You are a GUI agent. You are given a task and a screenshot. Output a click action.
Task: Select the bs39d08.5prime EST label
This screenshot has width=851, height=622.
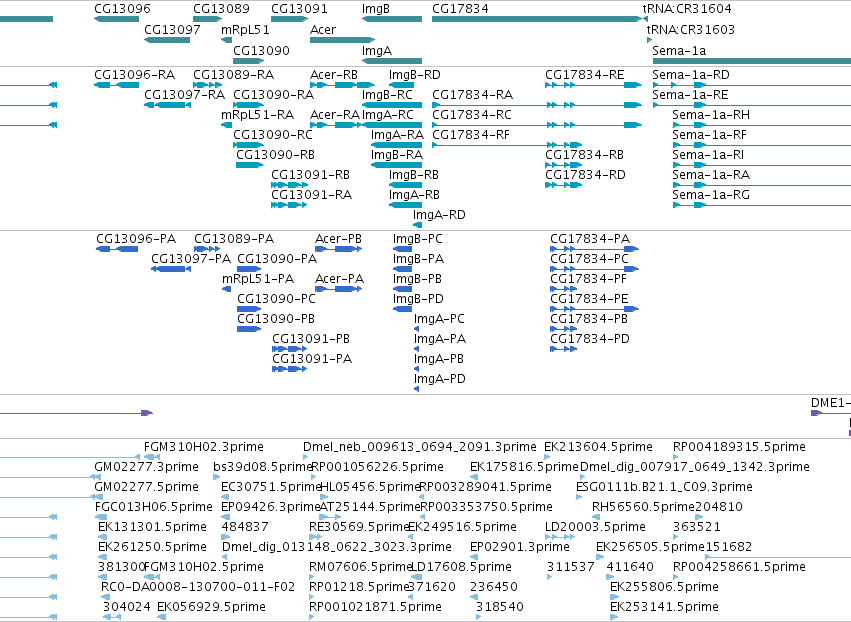click(263, 467)
